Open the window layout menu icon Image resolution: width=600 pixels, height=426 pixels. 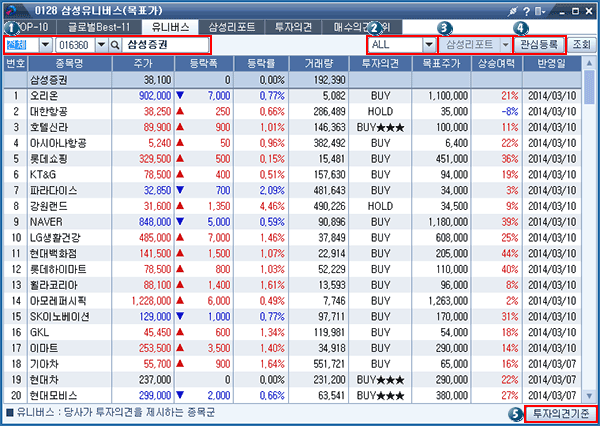540,11
